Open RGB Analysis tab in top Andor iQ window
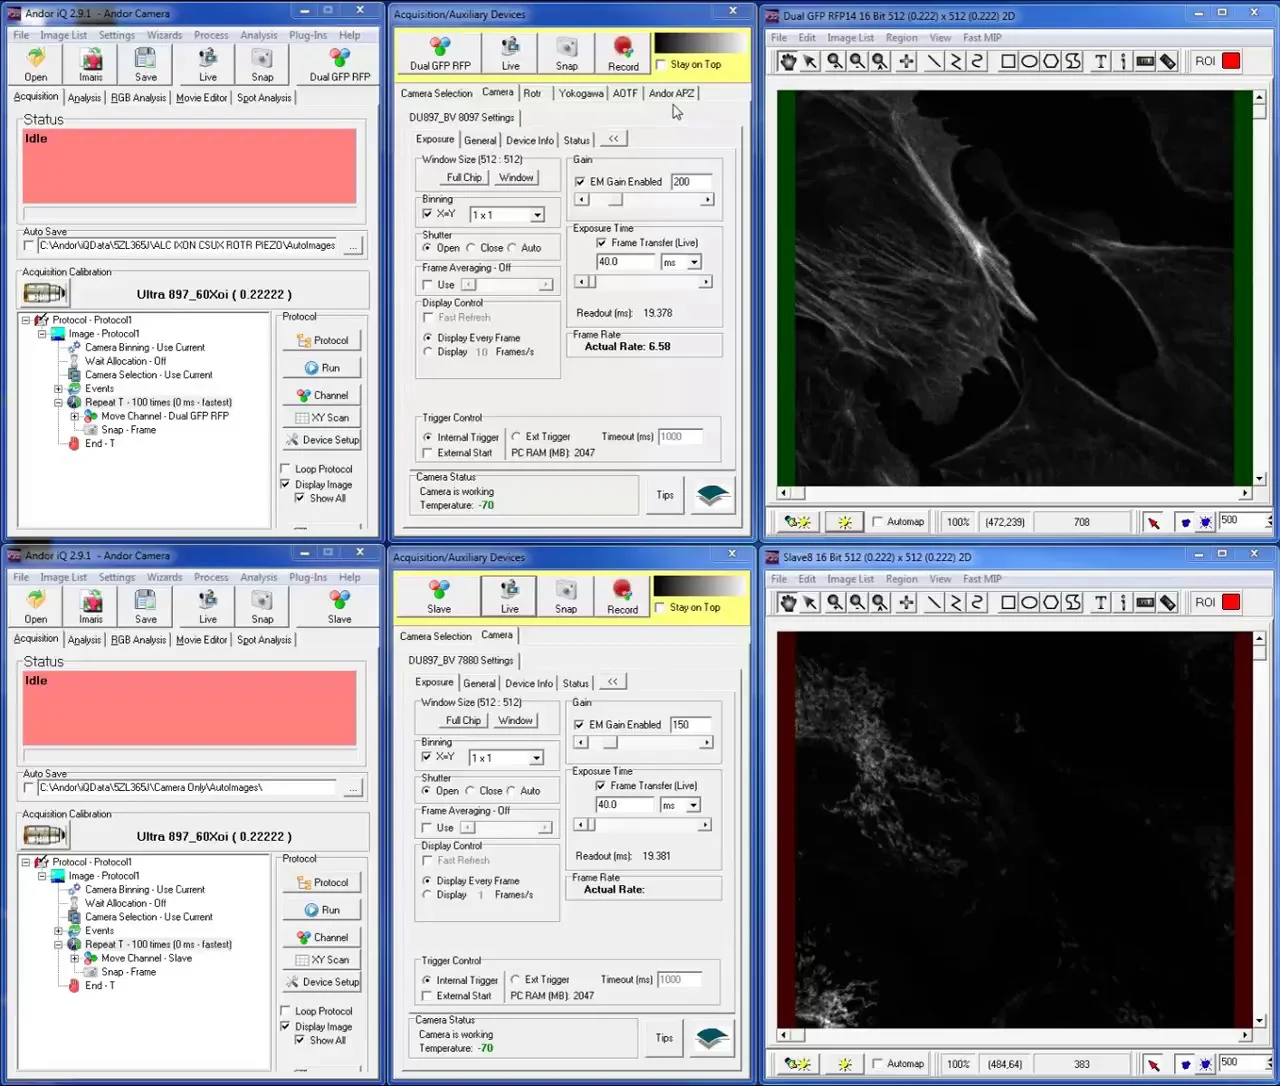 [138, 98]
